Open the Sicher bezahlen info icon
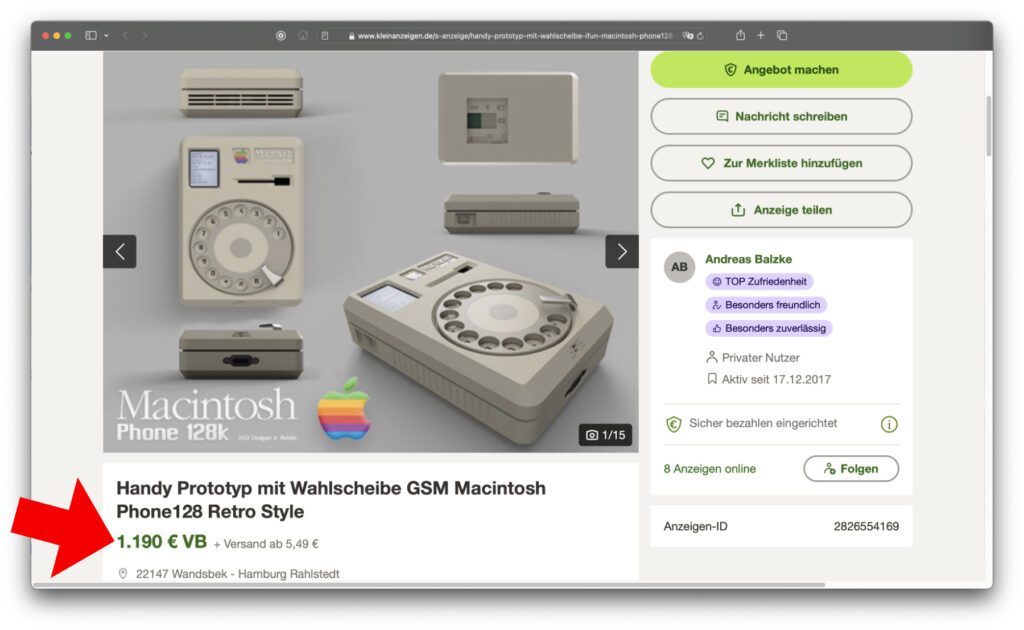Screen dimensions: 1024x630 (889, 424)
